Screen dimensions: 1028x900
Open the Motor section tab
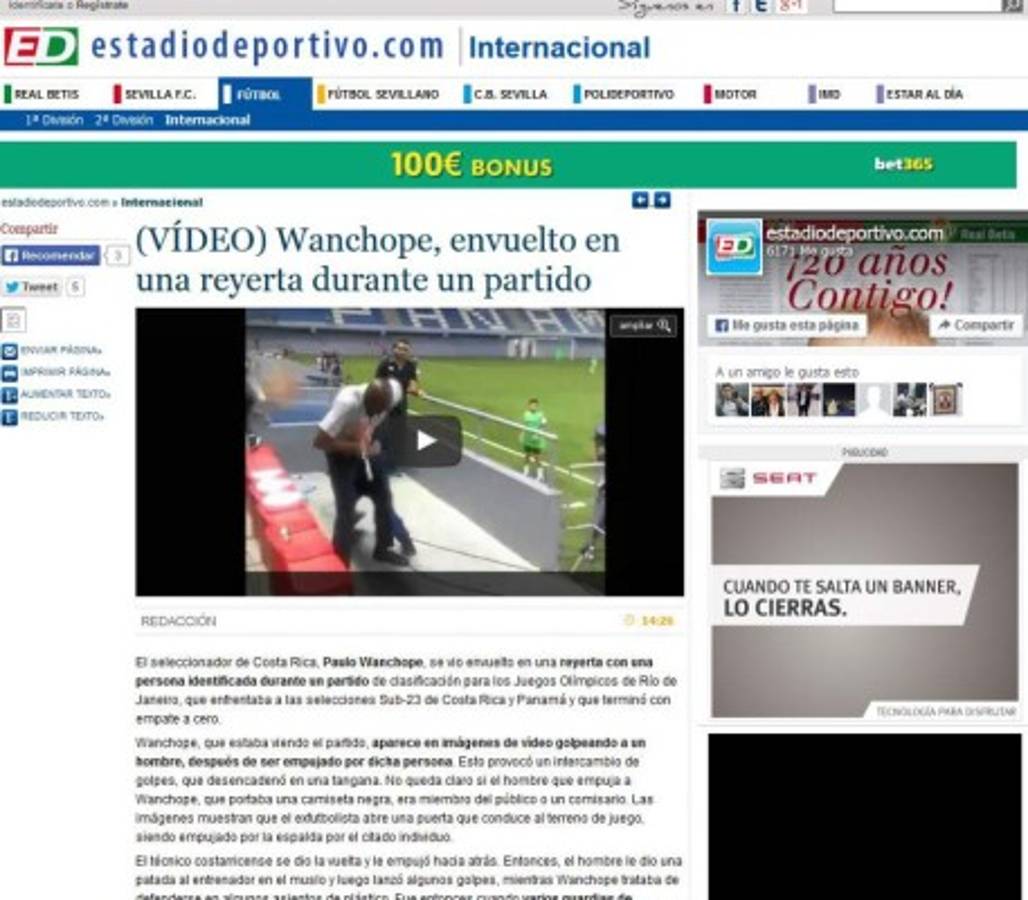(735, 94)
